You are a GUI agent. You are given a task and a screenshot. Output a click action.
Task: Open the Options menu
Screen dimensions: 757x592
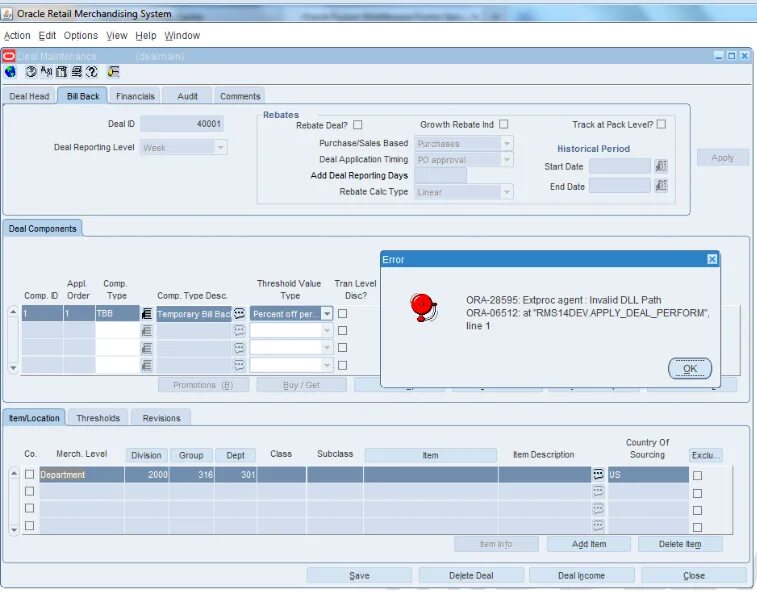pyautogui.click(x=81, y=36)
